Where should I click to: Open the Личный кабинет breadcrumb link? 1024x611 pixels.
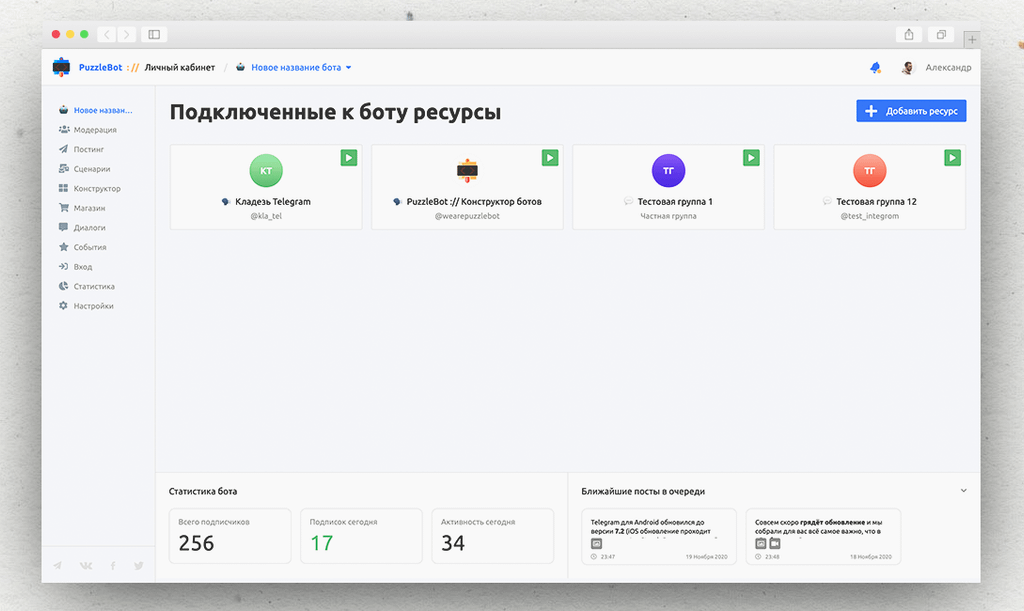tap(180, 67)
